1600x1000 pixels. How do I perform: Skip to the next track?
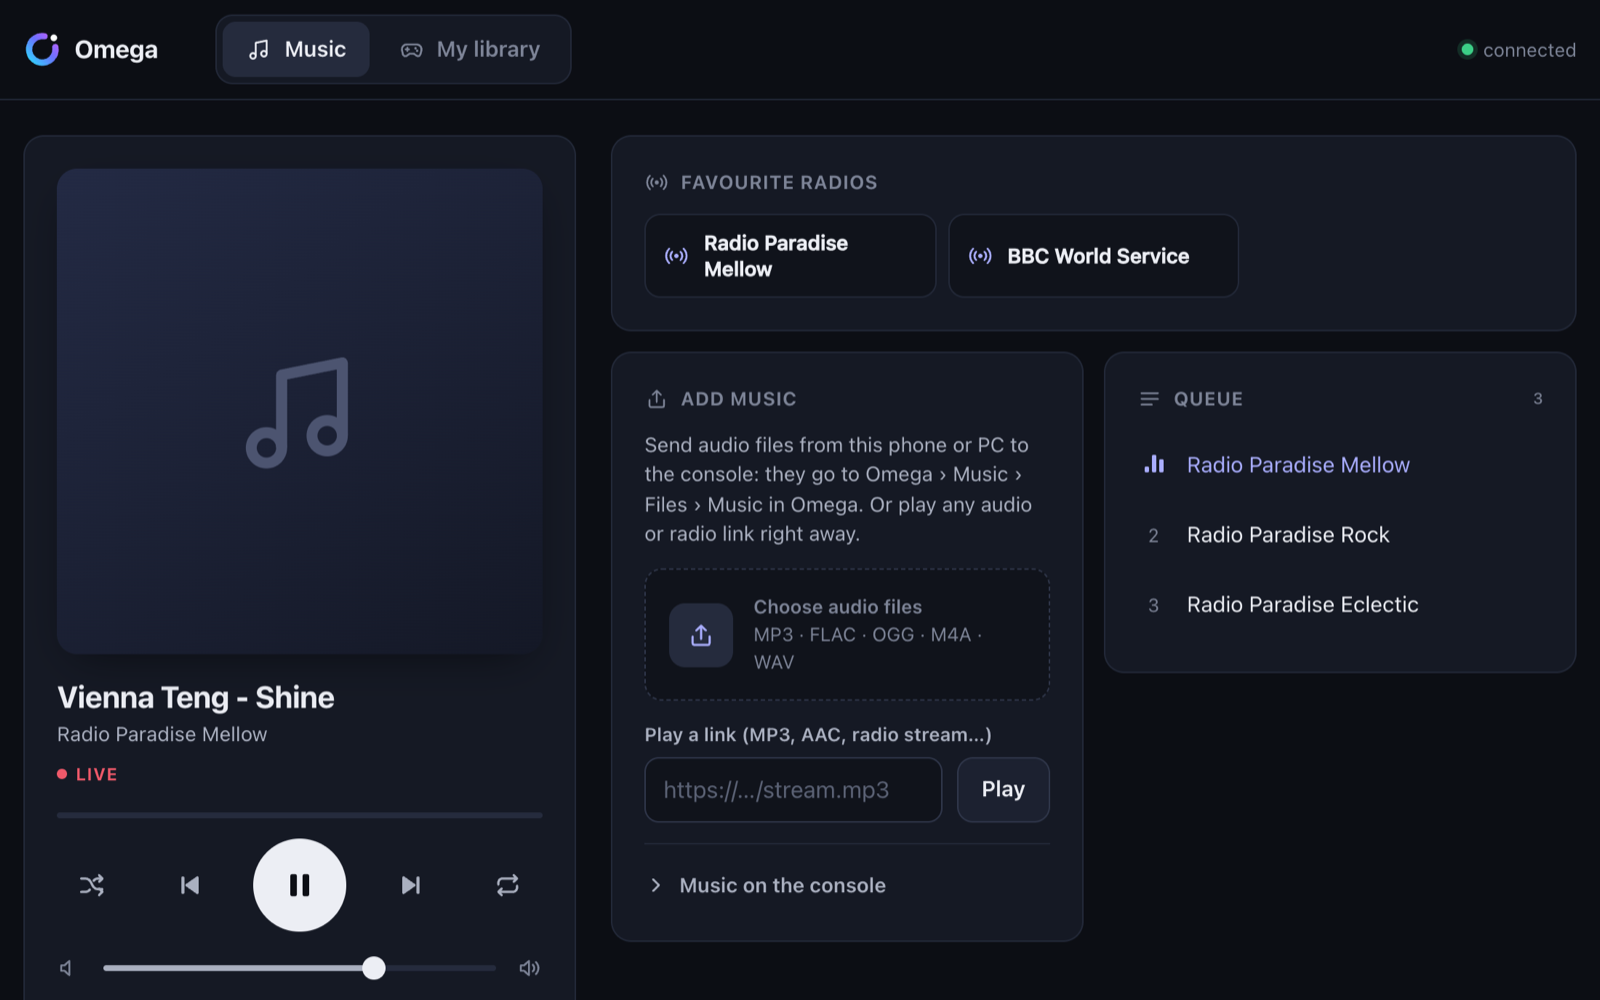coord(410,885)
